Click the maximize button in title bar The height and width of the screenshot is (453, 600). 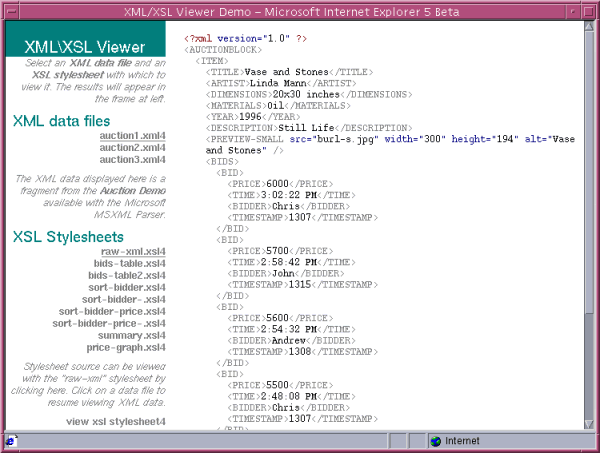589,11
